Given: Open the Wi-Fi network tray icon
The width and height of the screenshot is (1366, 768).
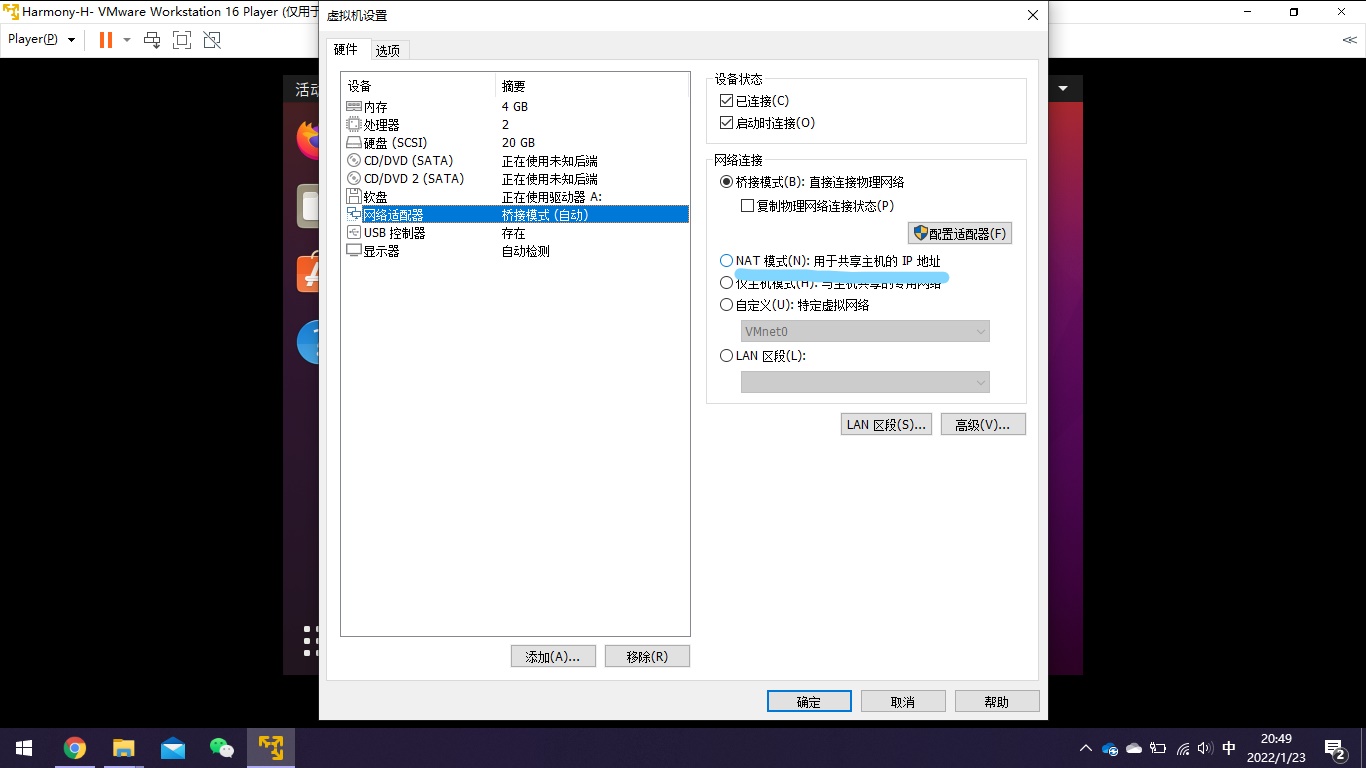Looking at the screenshot, I should (1183, 748).
